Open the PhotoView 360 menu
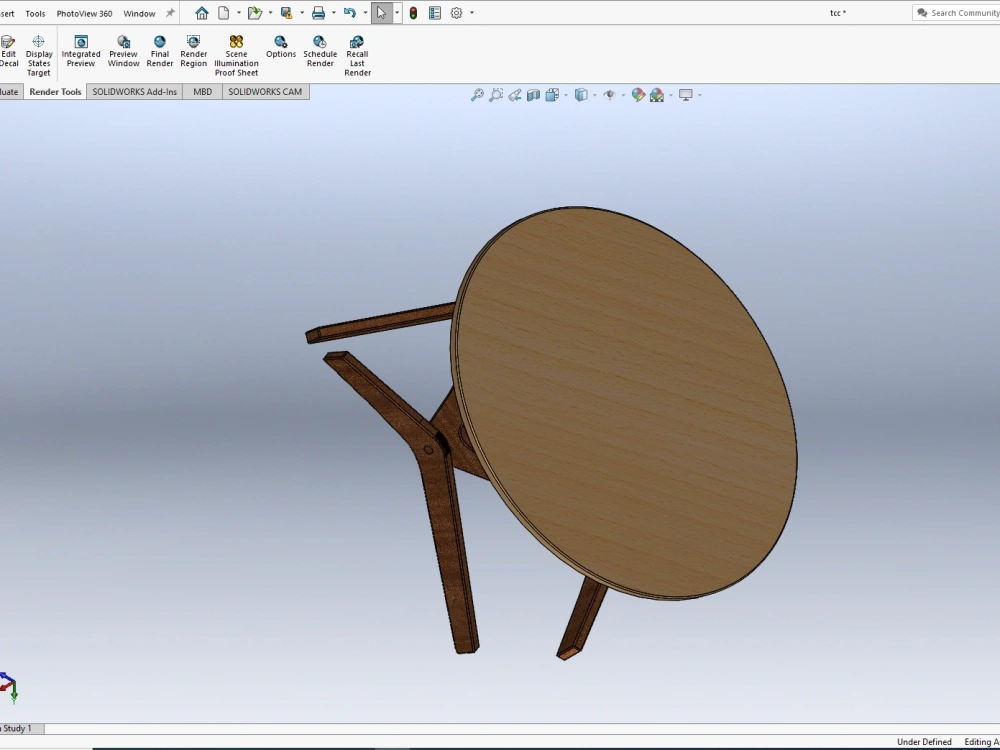The height and width of the screenshot is (750, 1000). click(x=84, y=13)
